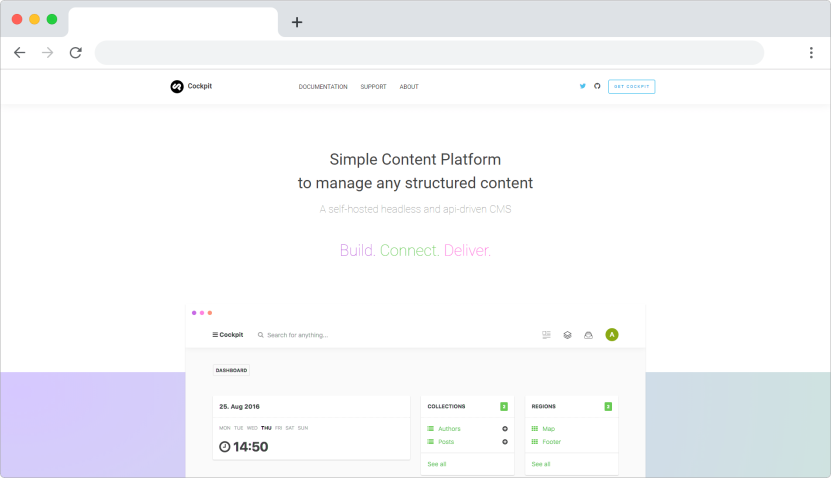831x478 pixels.
Task: Click the list icon beside Posts
Action: click(430, 442)
